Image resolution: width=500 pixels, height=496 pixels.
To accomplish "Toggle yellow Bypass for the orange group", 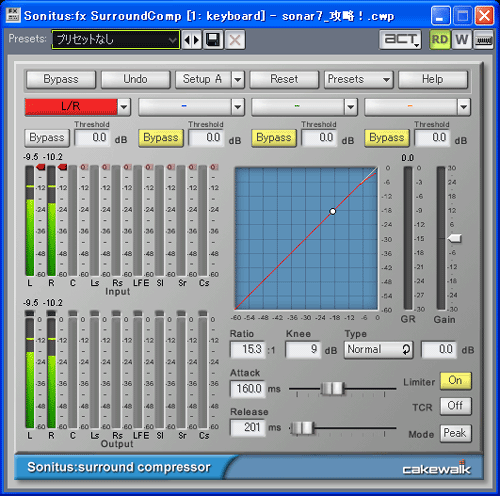I will coord(387,138).
